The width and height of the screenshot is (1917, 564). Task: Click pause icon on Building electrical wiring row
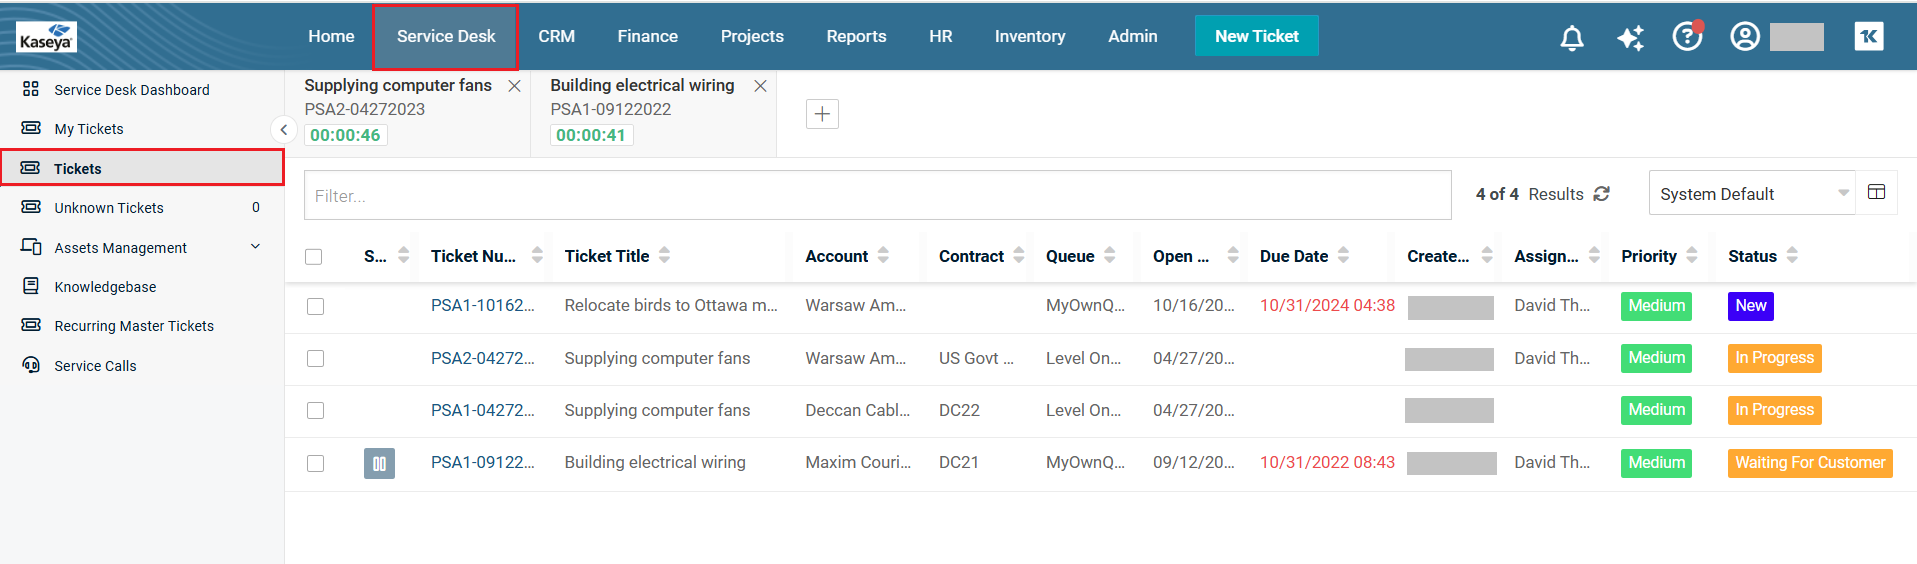pos(379,463)
